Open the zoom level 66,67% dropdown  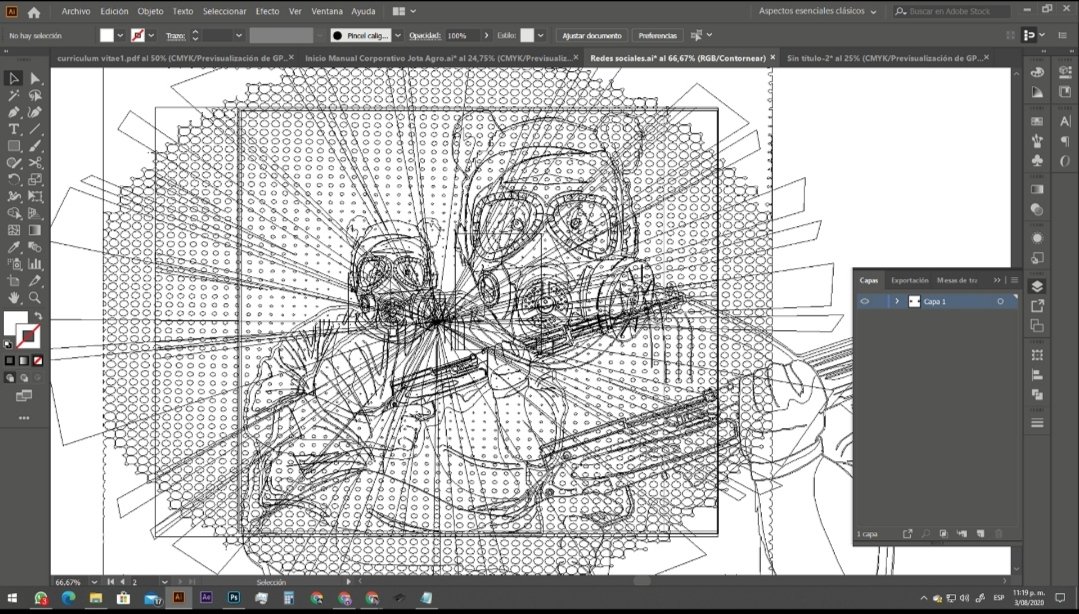coord(94,582)
